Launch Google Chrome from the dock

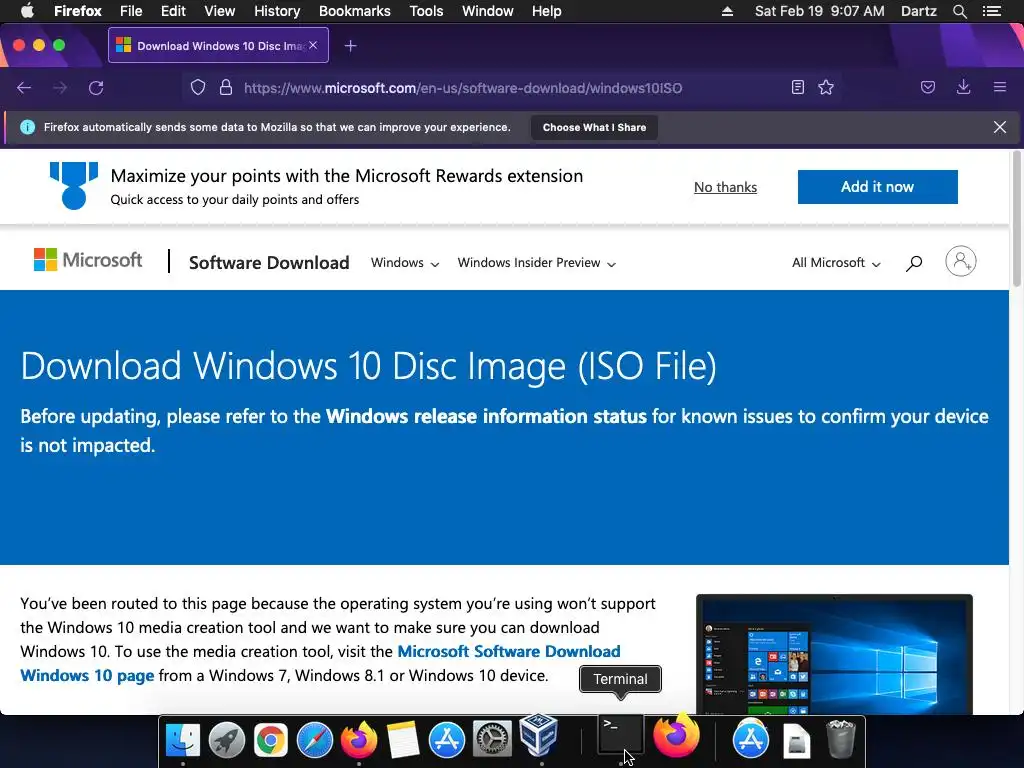(270, 740)
